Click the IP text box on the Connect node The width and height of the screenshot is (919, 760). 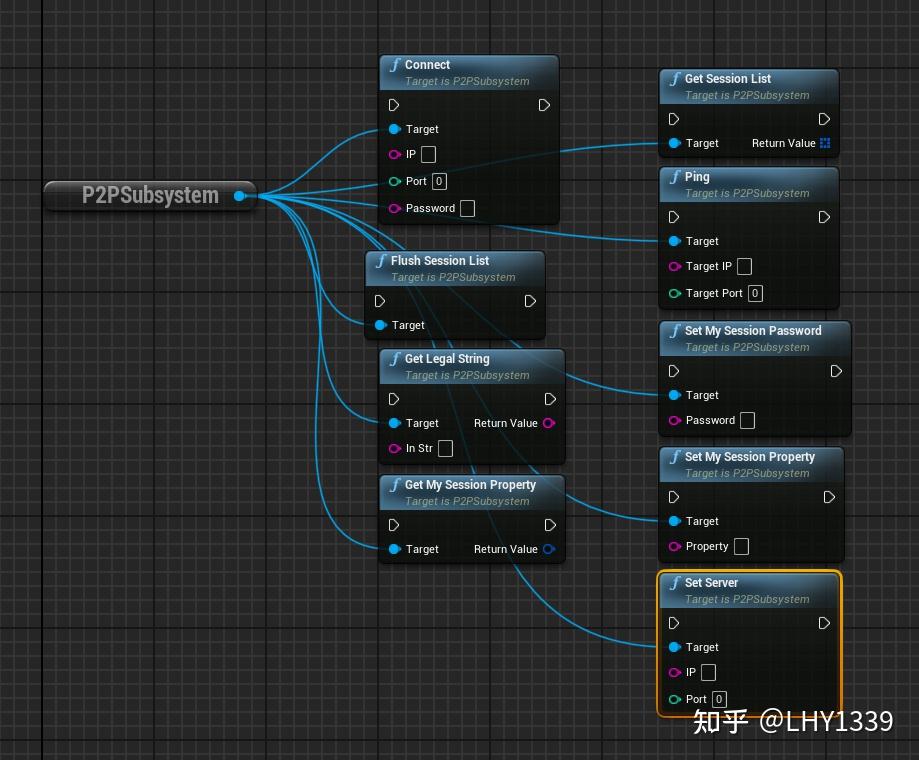point(427,154)
